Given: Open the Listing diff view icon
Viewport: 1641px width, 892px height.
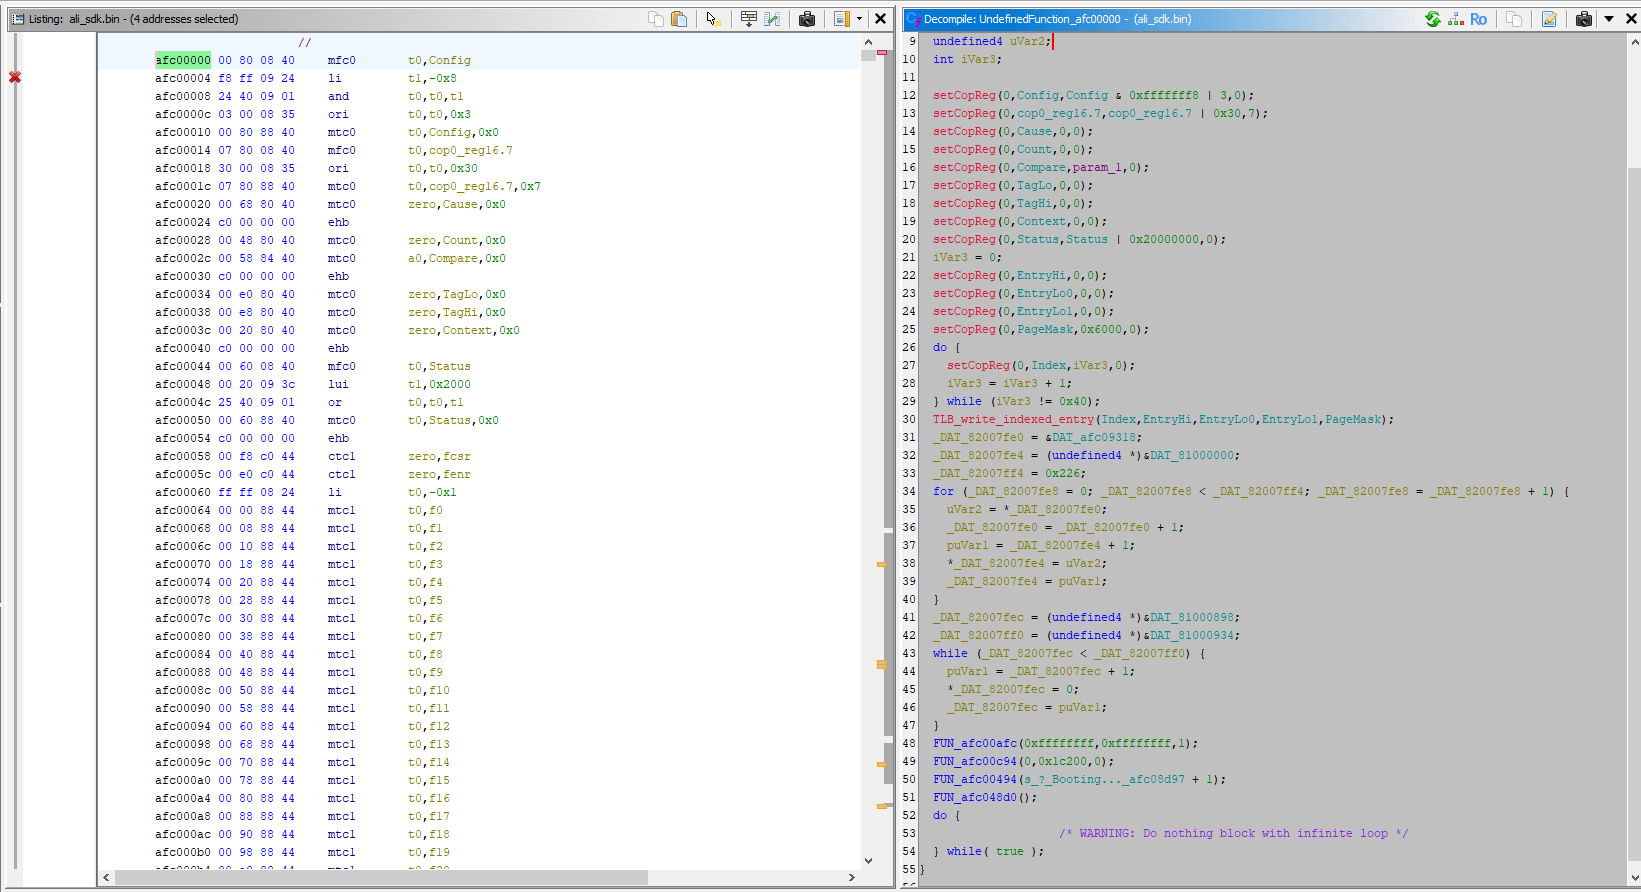Looking at the screenshot, I should click(772, 19).
